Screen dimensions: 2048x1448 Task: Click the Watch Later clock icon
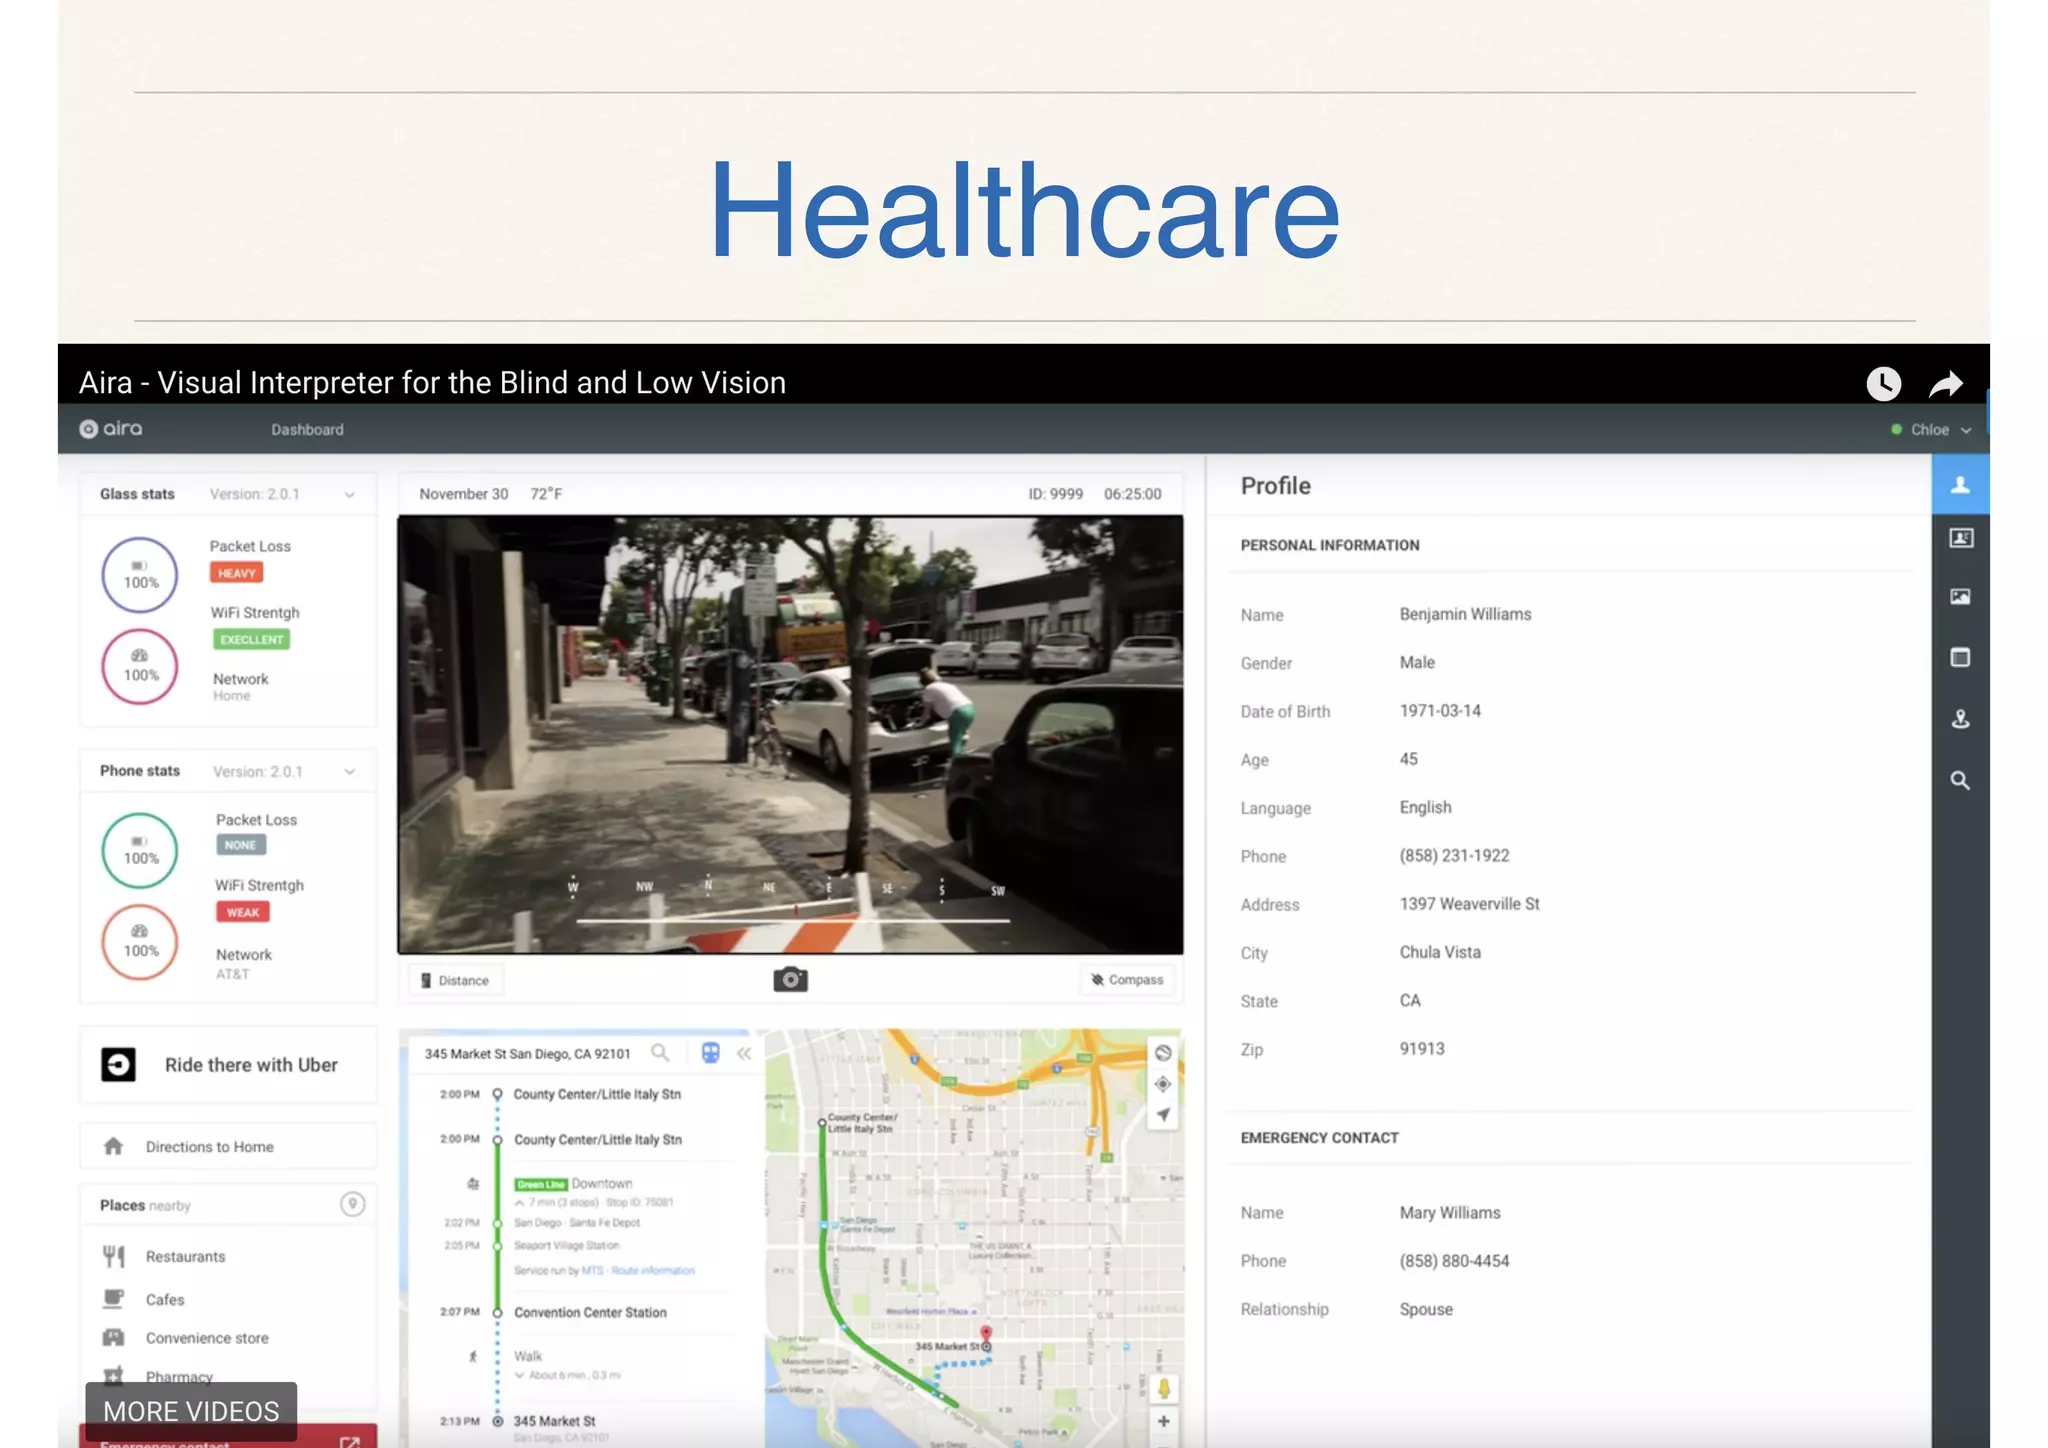coord(1883,383)
